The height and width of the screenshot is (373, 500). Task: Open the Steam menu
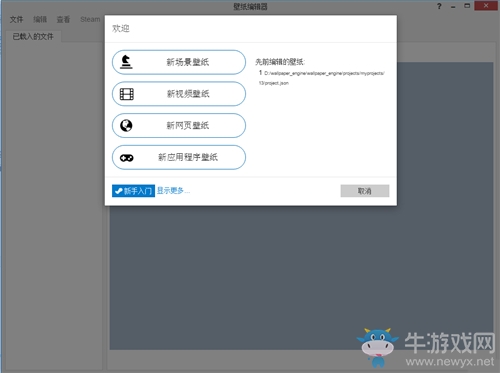coord(90,19)
